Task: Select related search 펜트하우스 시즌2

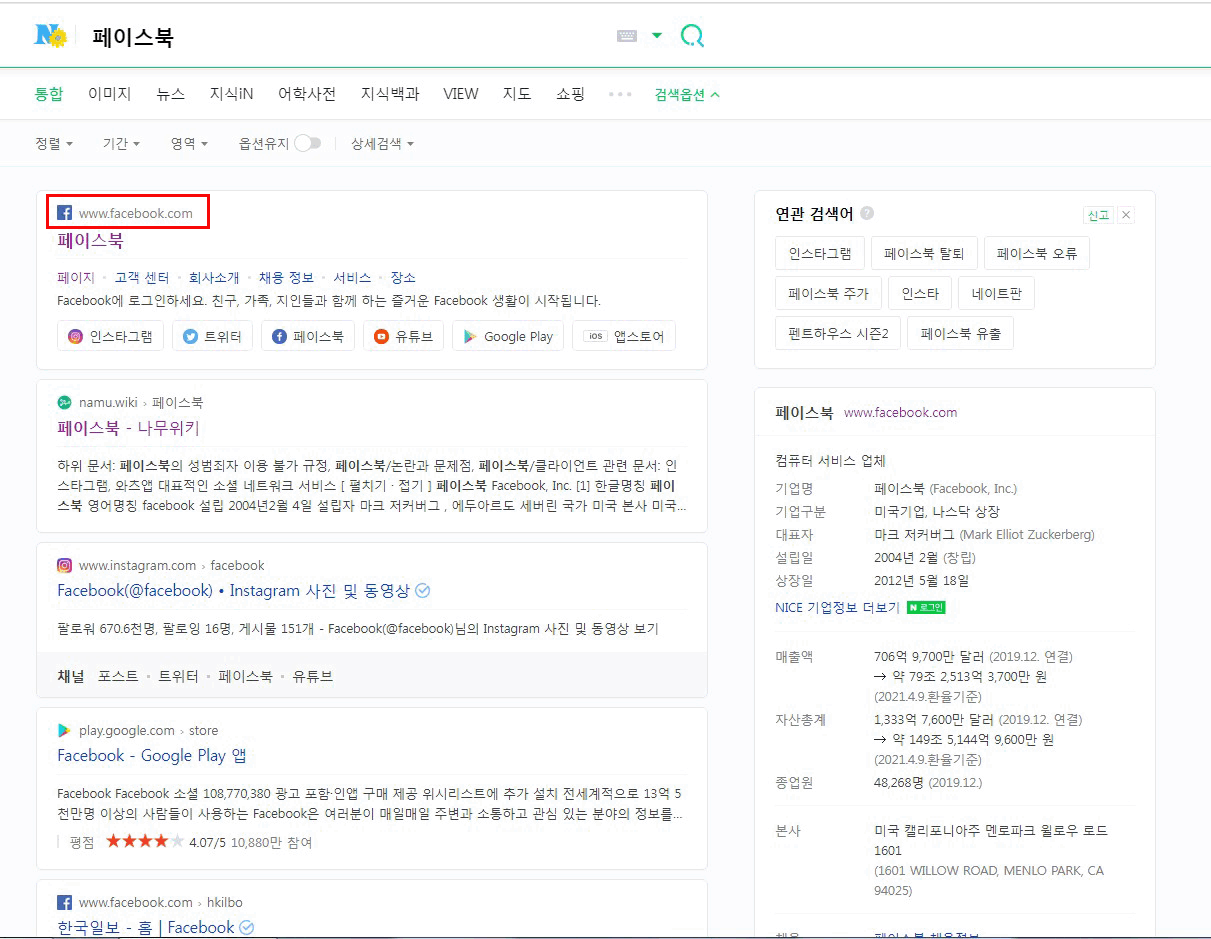Action: click(838, 334)
